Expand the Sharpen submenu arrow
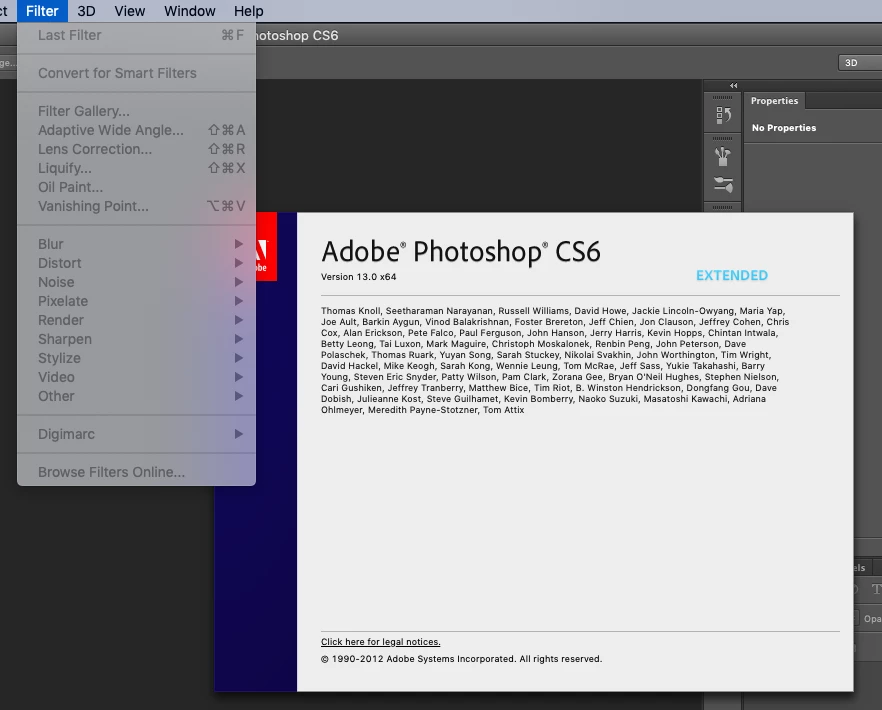The width and height of the screenshot is (882, 710). point(238,339)
